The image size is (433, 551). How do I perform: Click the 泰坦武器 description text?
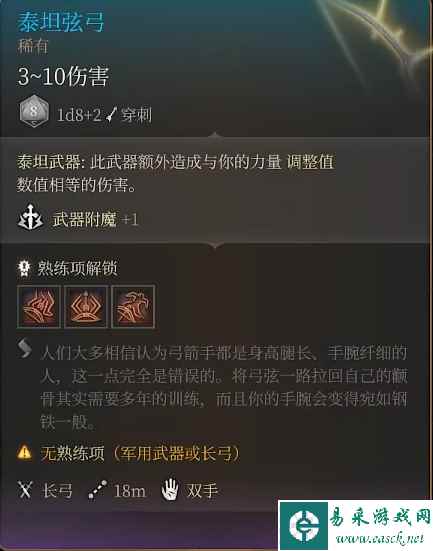coord(175,173)
